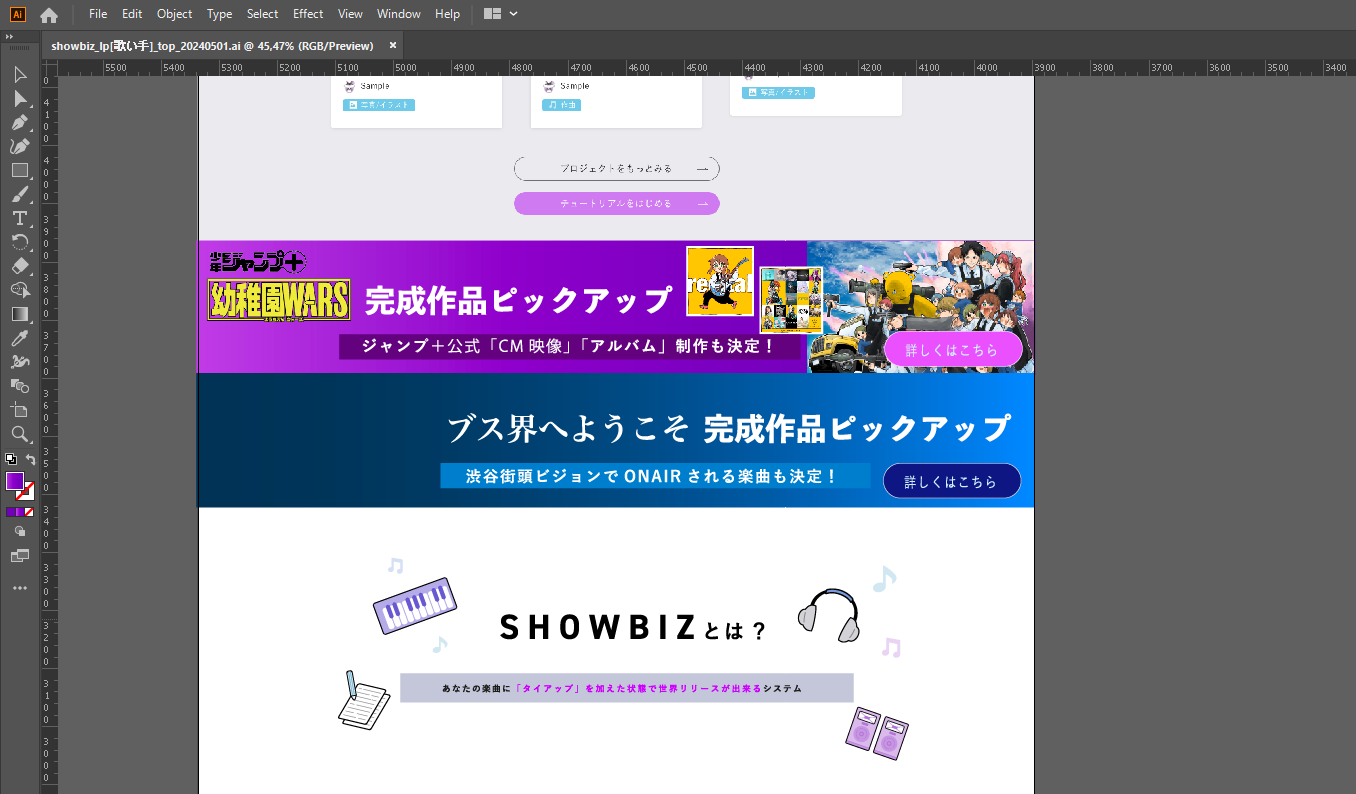Screen dimensions: 1356x794
Task: Click the arrange documents layout icon
Action: click(492, 14)
